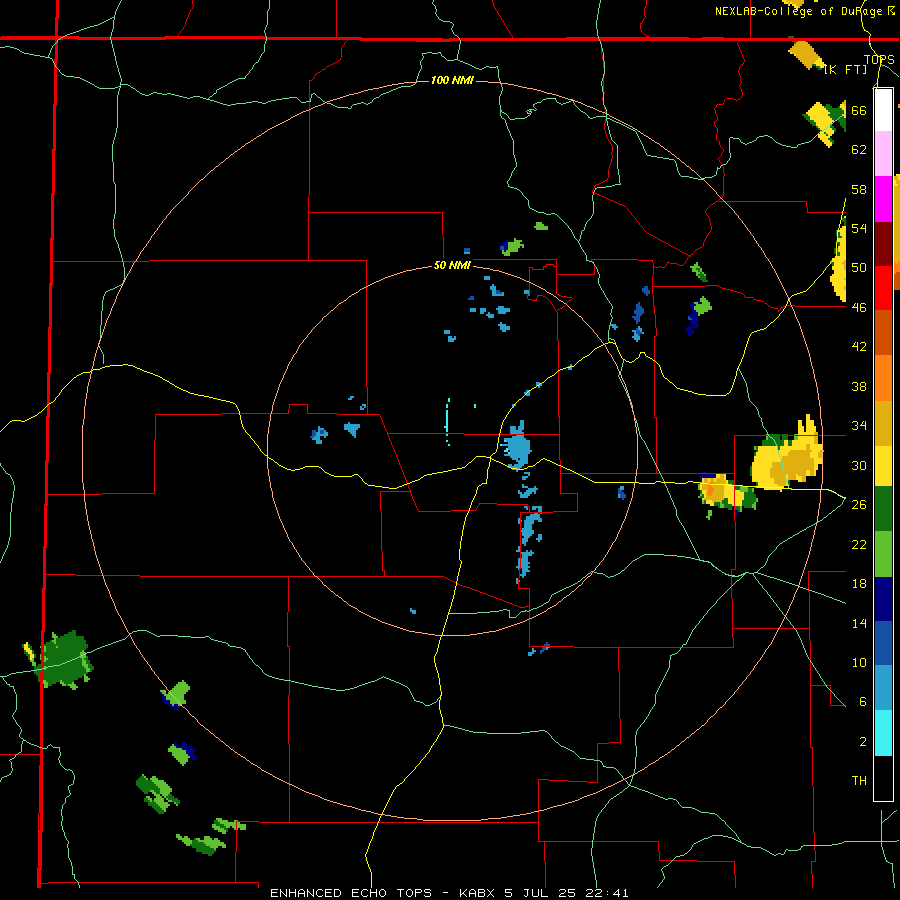
Task: Click the legend value '18'
Action: pyautogui.click(x=859, y=584)
